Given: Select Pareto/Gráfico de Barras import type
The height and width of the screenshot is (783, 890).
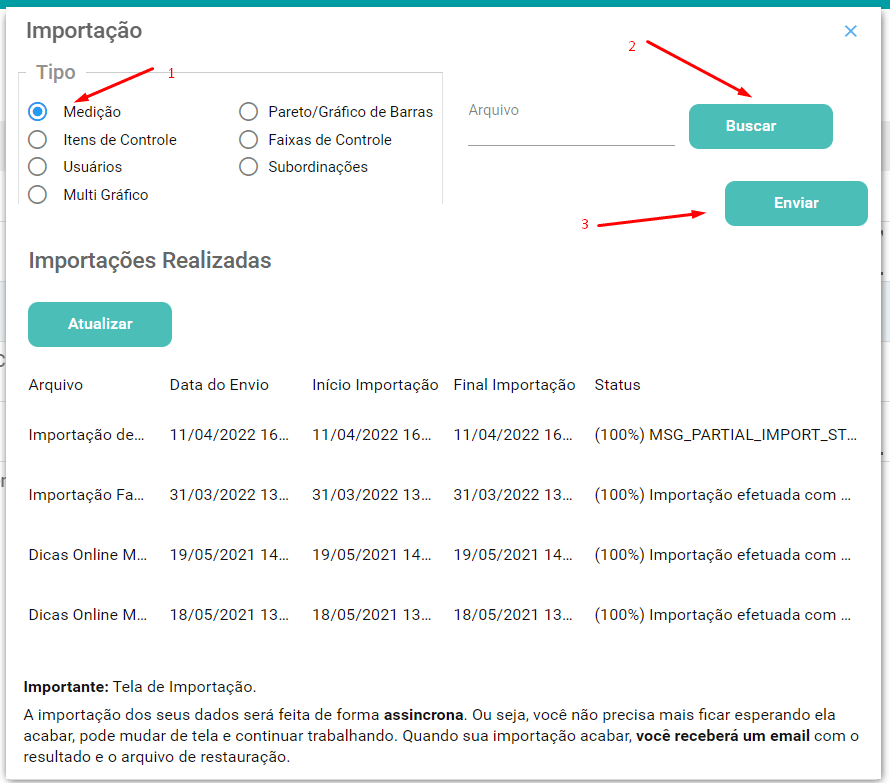Looking at the screenshot, I should pyautogui.click(x=248, y=112).
